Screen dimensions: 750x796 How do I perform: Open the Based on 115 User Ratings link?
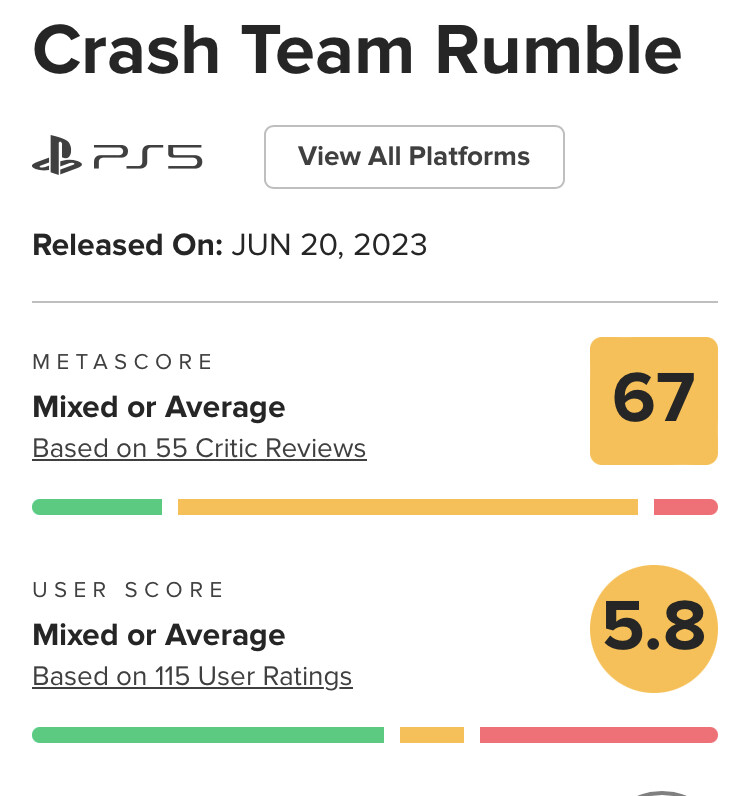pos(192,676)
